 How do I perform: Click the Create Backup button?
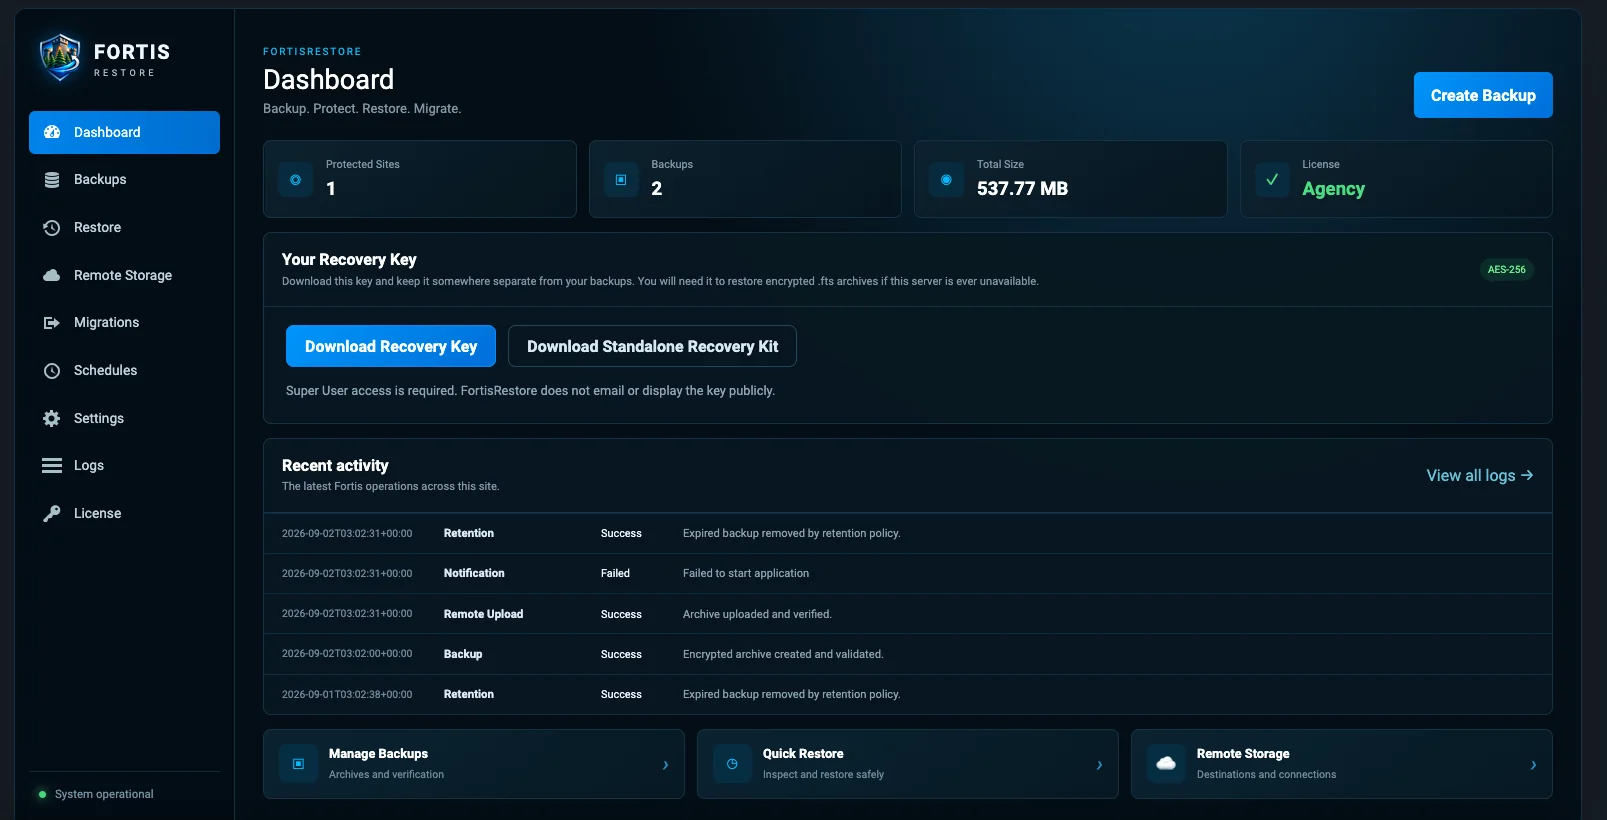[x=1483, y=95]
